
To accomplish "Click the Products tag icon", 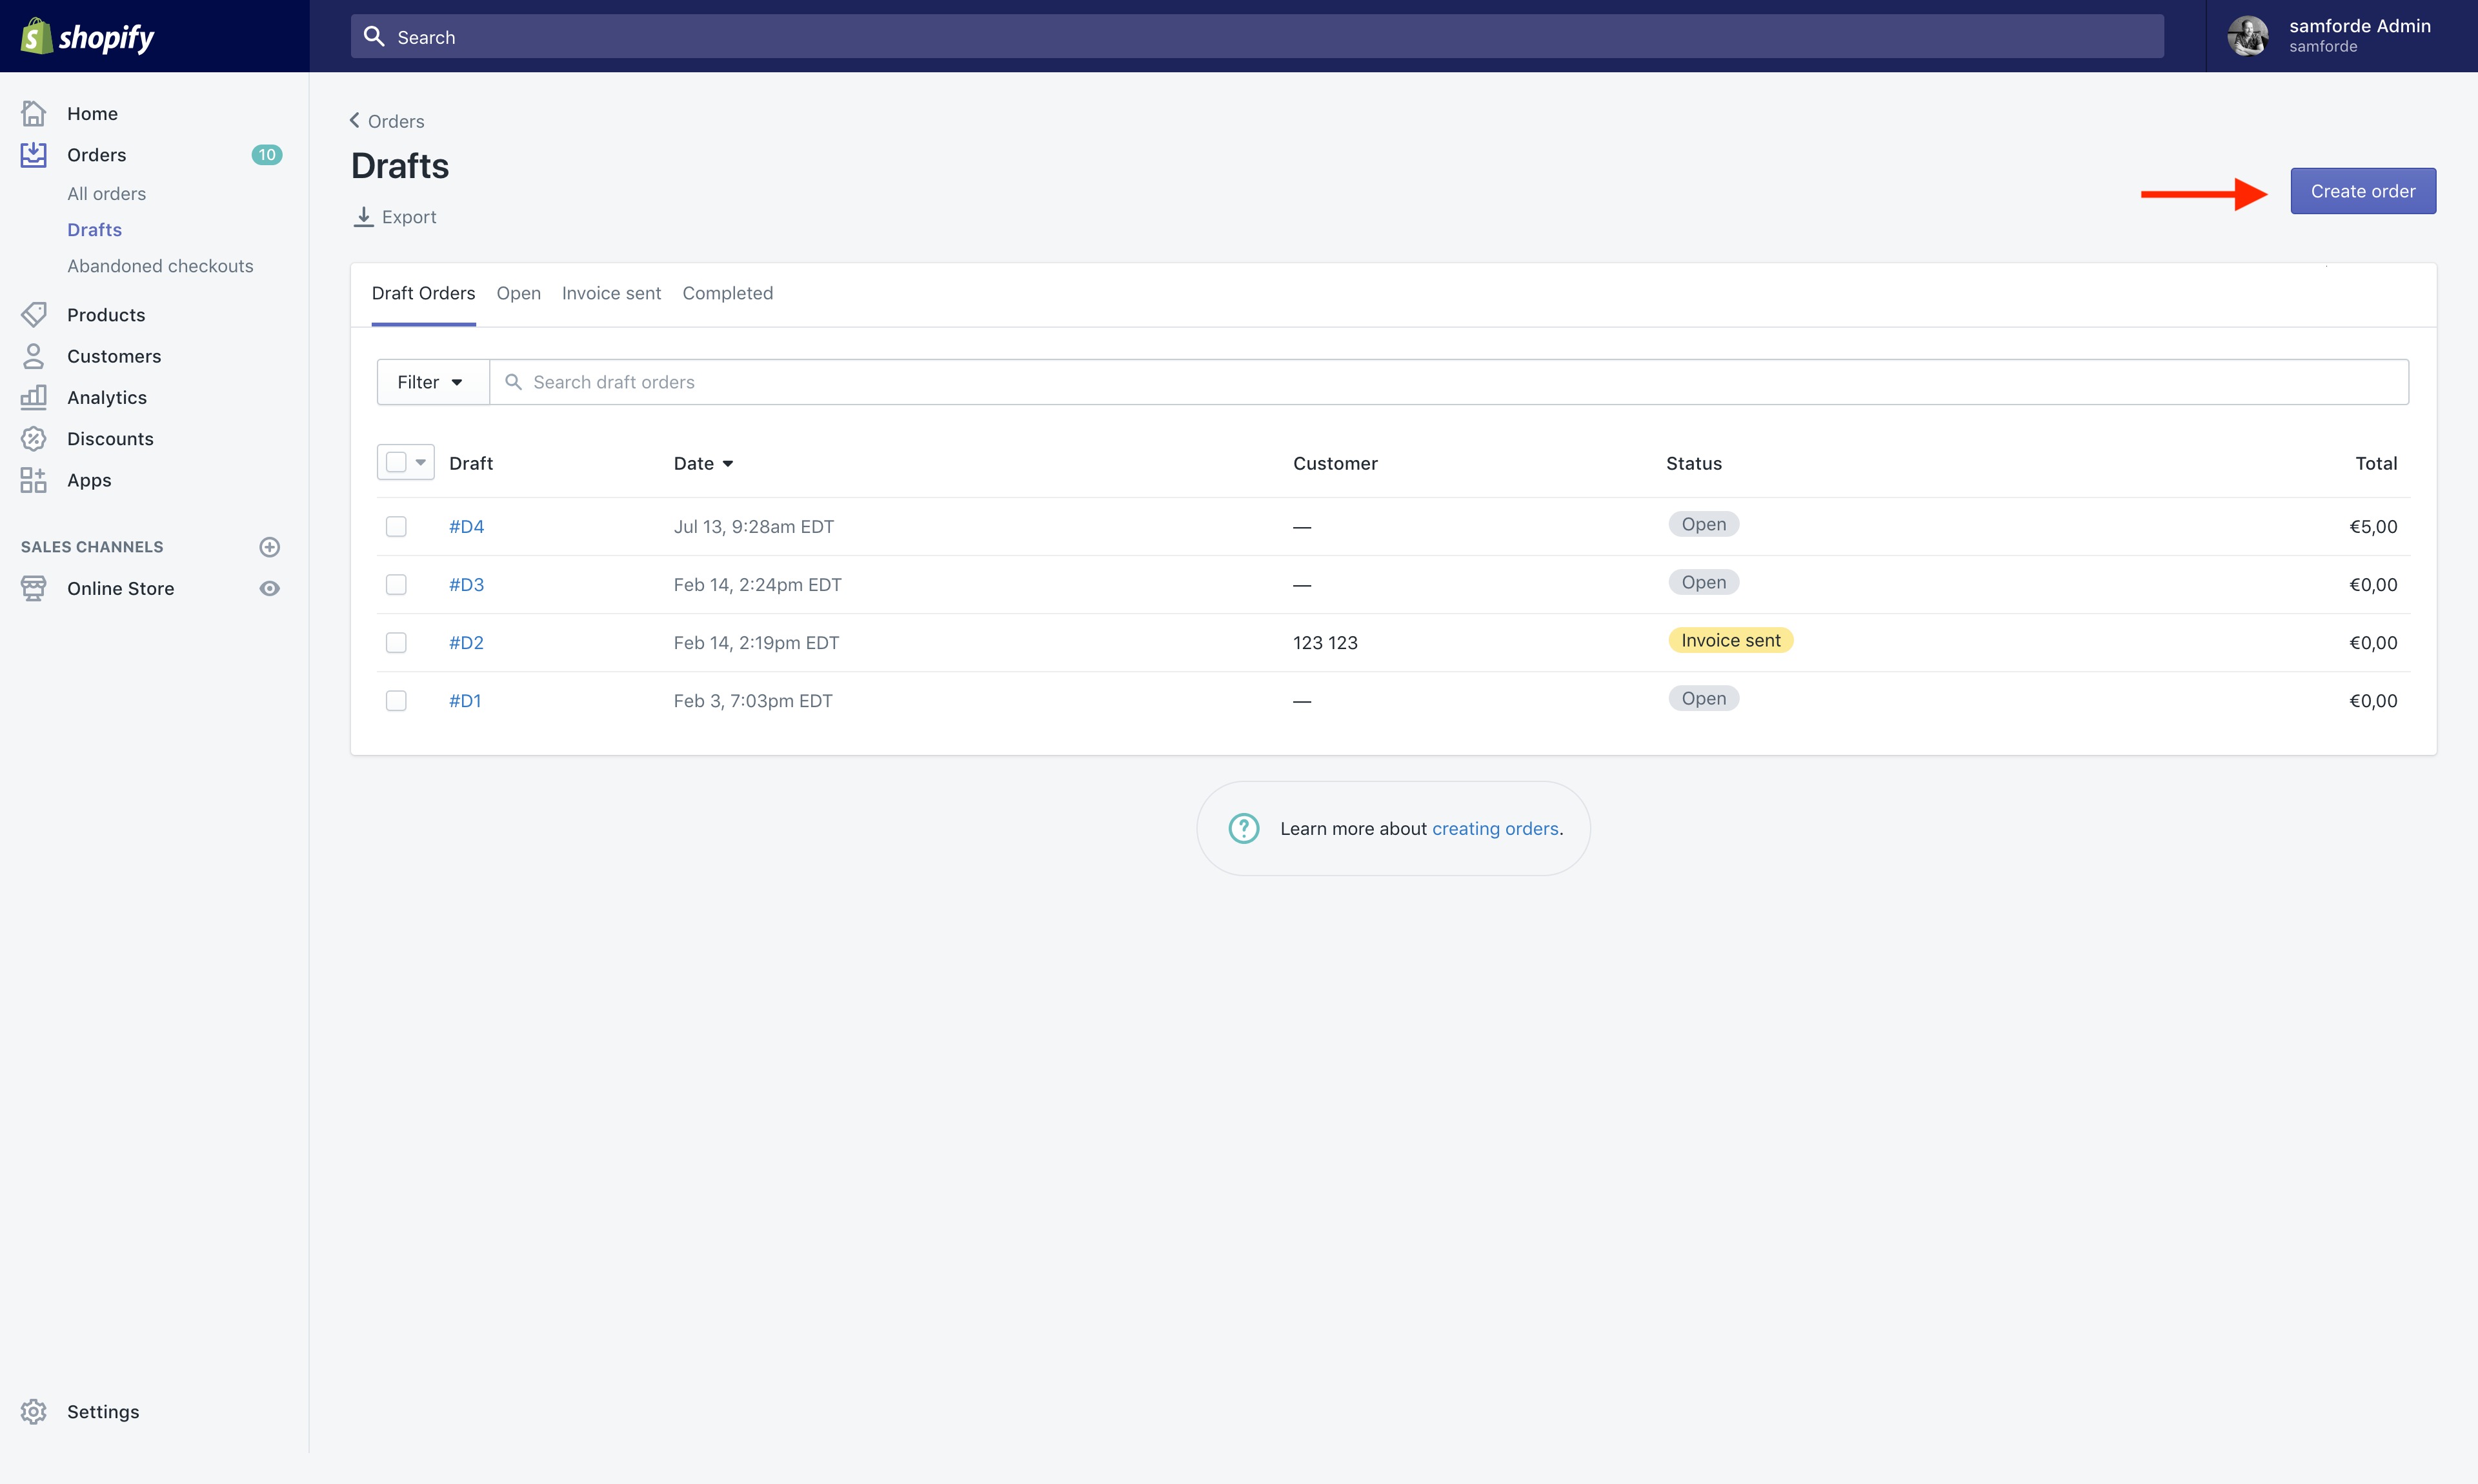I will tap(34, 315).
